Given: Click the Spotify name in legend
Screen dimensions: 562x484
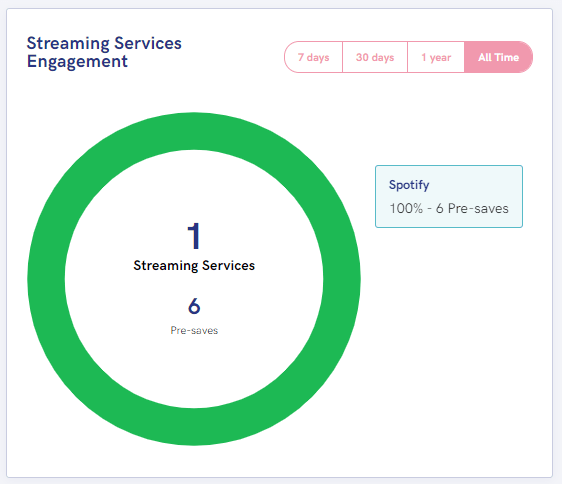Looking at the screenshot, I should tap(409, 185).
